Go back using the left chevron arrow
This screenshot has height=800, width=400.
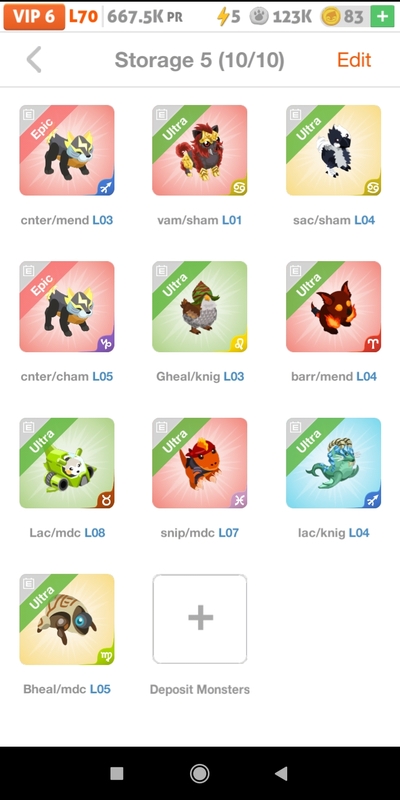pyautogui.click(x=34, y=60)
